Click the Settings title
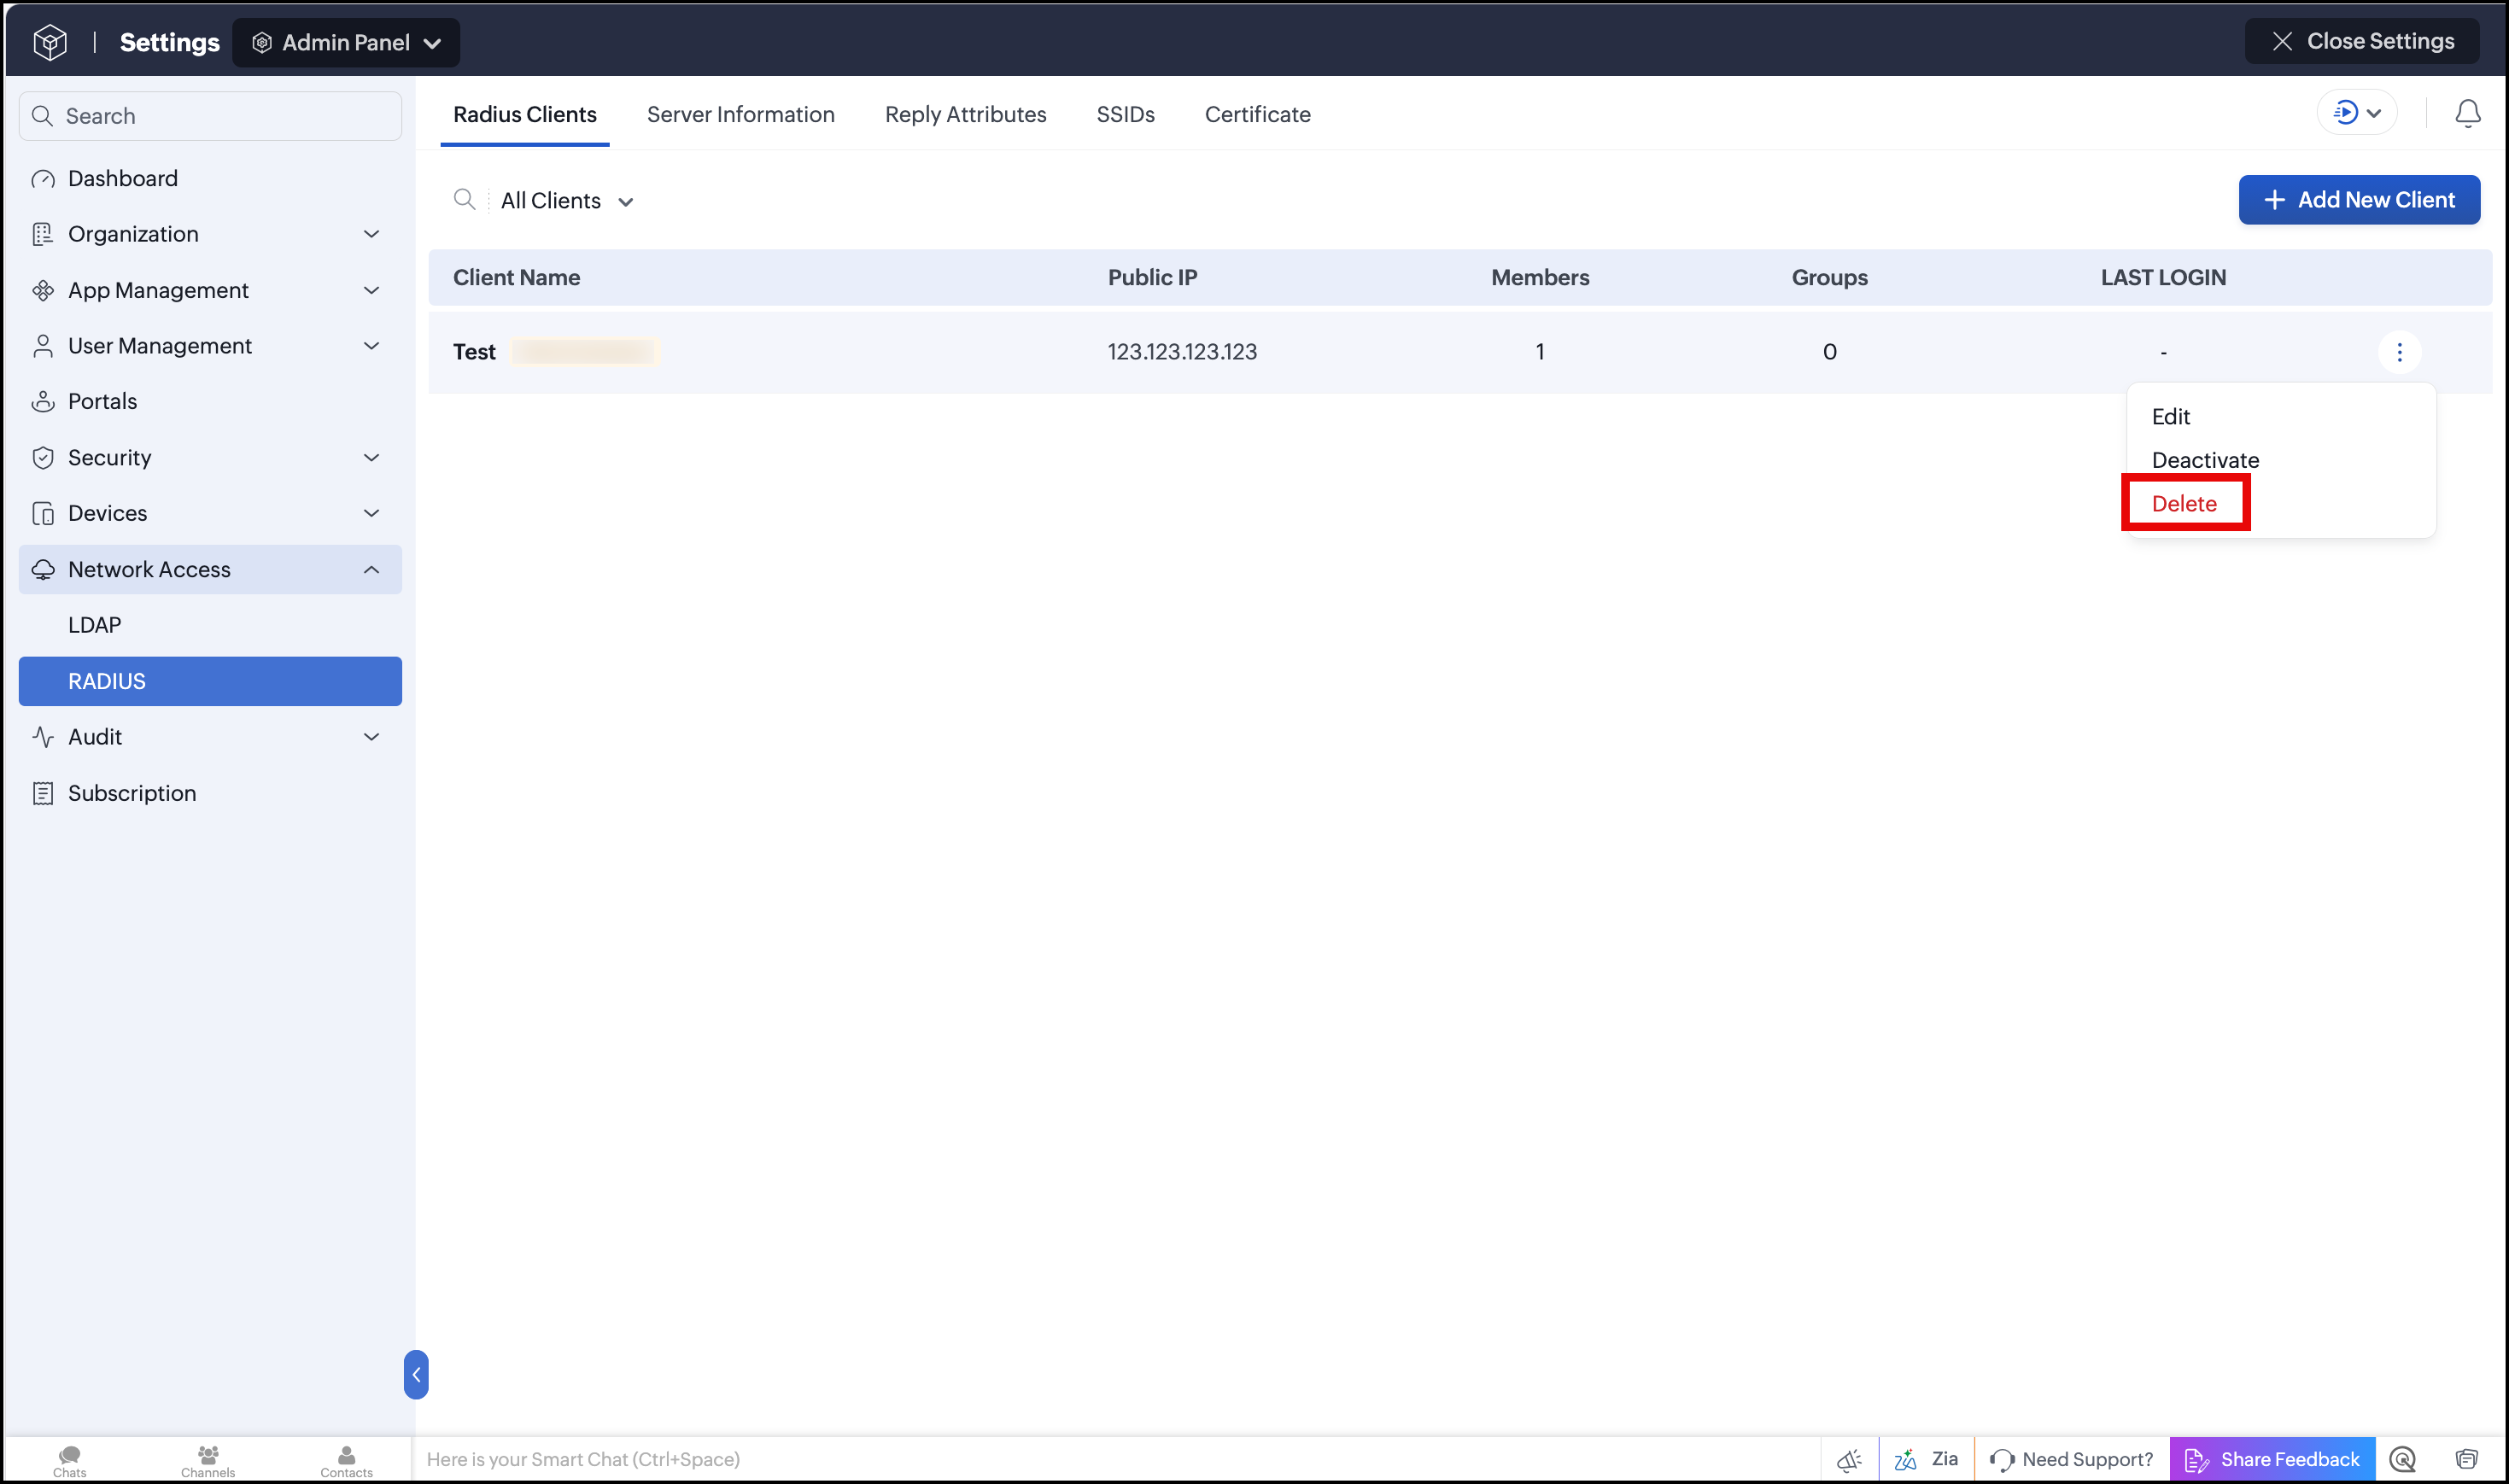Viewport: 2509px width, 1484px height. (169, 43)
